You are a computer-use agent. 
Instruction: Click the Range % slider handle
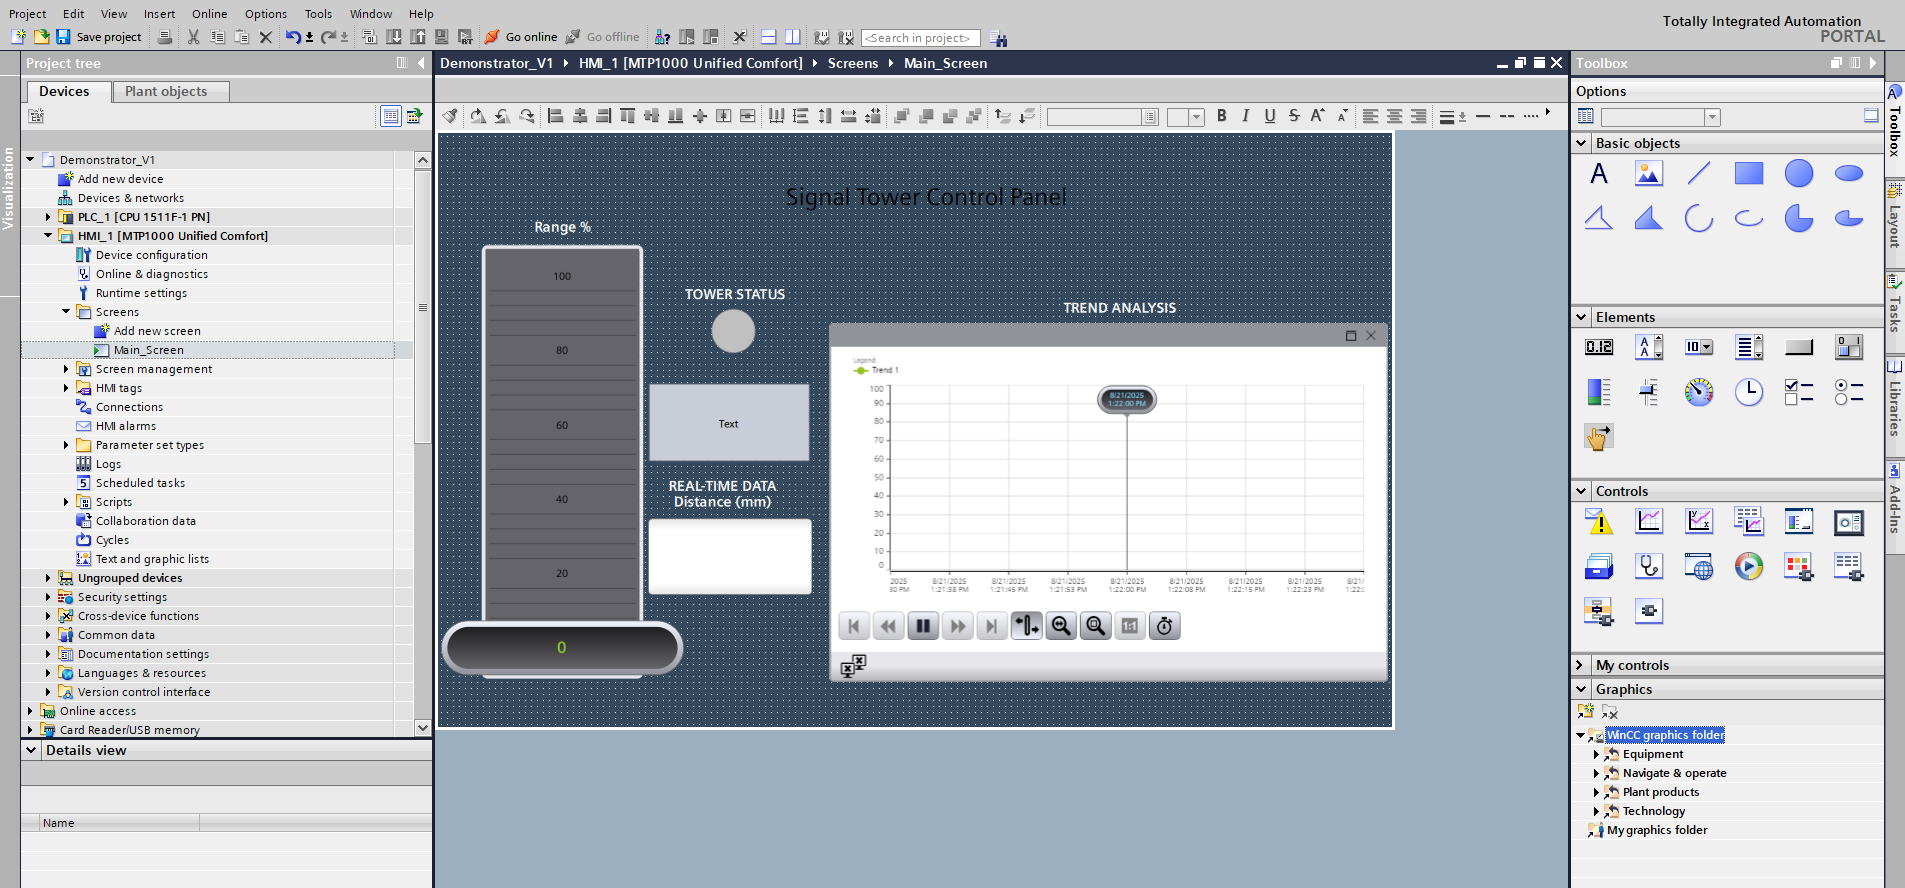(x=562, y=648)
